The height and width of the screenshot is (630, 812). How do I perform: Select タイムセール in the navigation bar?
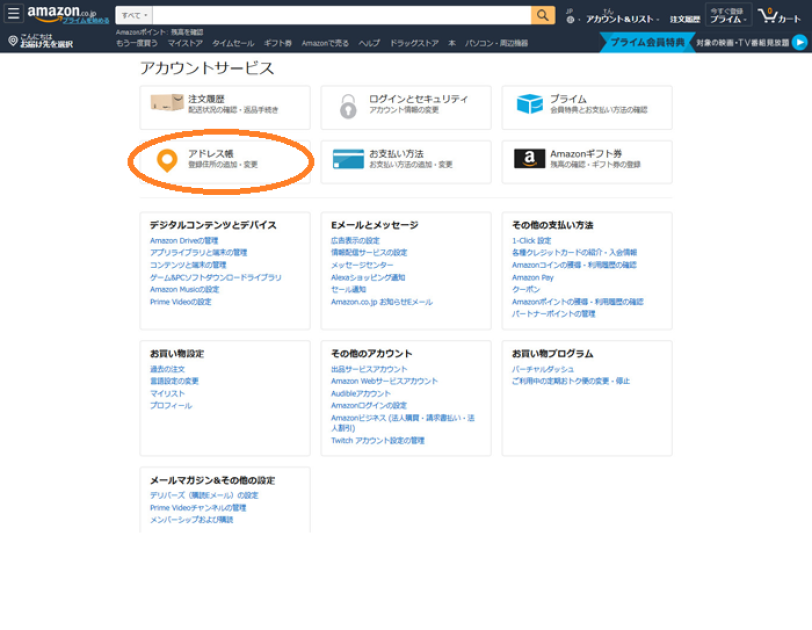[x=233, y=44]
